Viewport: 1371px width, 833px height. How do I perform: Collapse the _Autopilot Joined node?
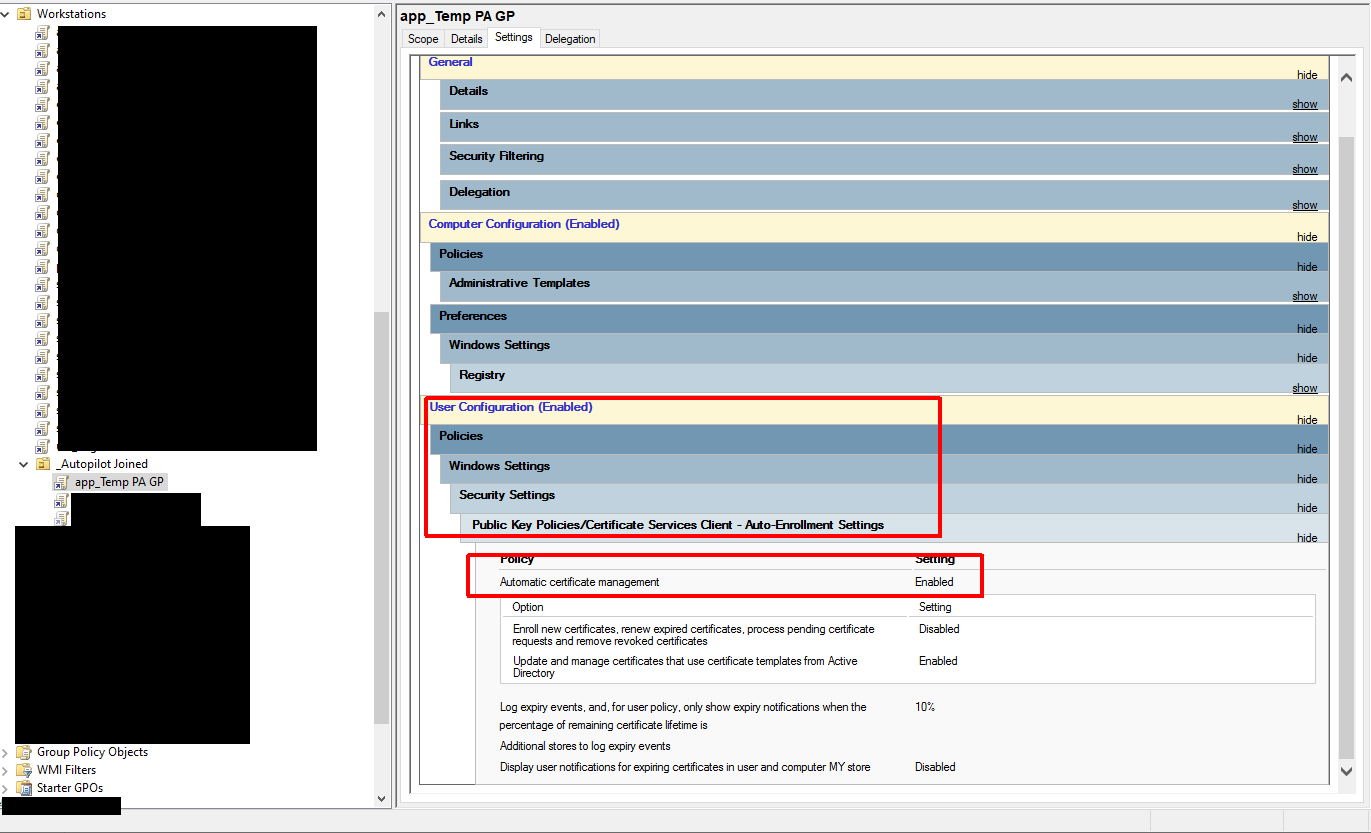tap(23, 463)
